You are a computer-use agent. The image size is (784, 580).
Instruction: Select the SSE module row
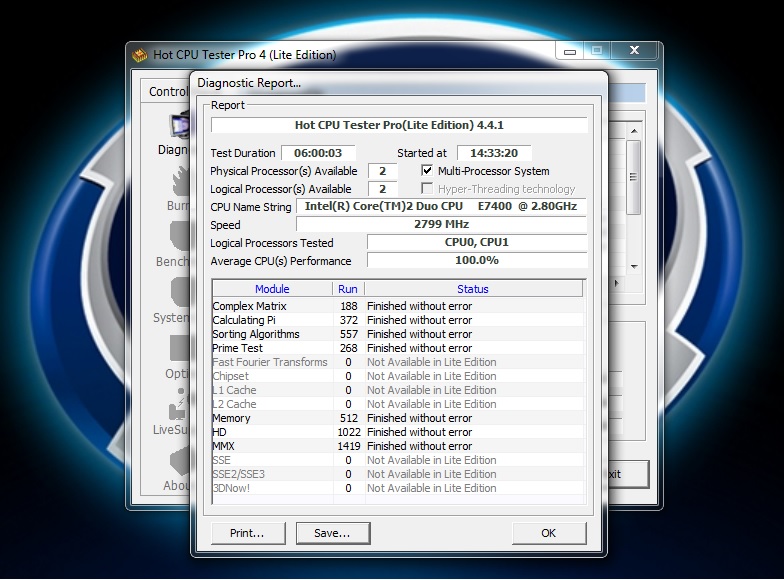pyautogui.click(x=398, y=460)
